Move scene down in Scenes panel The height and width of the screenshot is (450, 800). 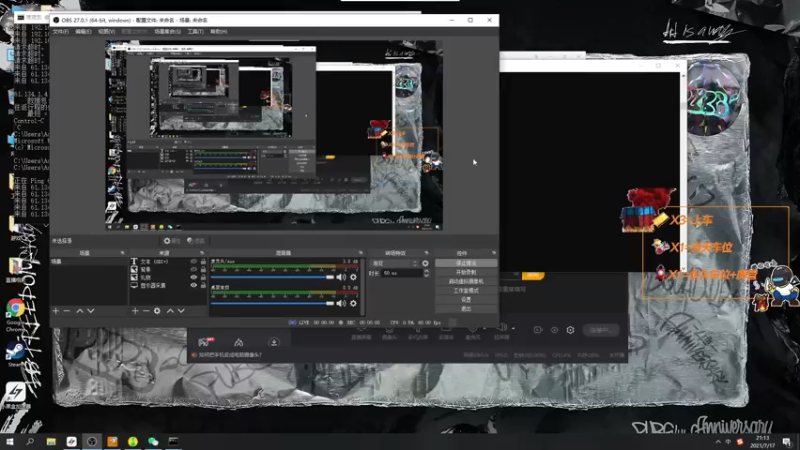[91, 311]
